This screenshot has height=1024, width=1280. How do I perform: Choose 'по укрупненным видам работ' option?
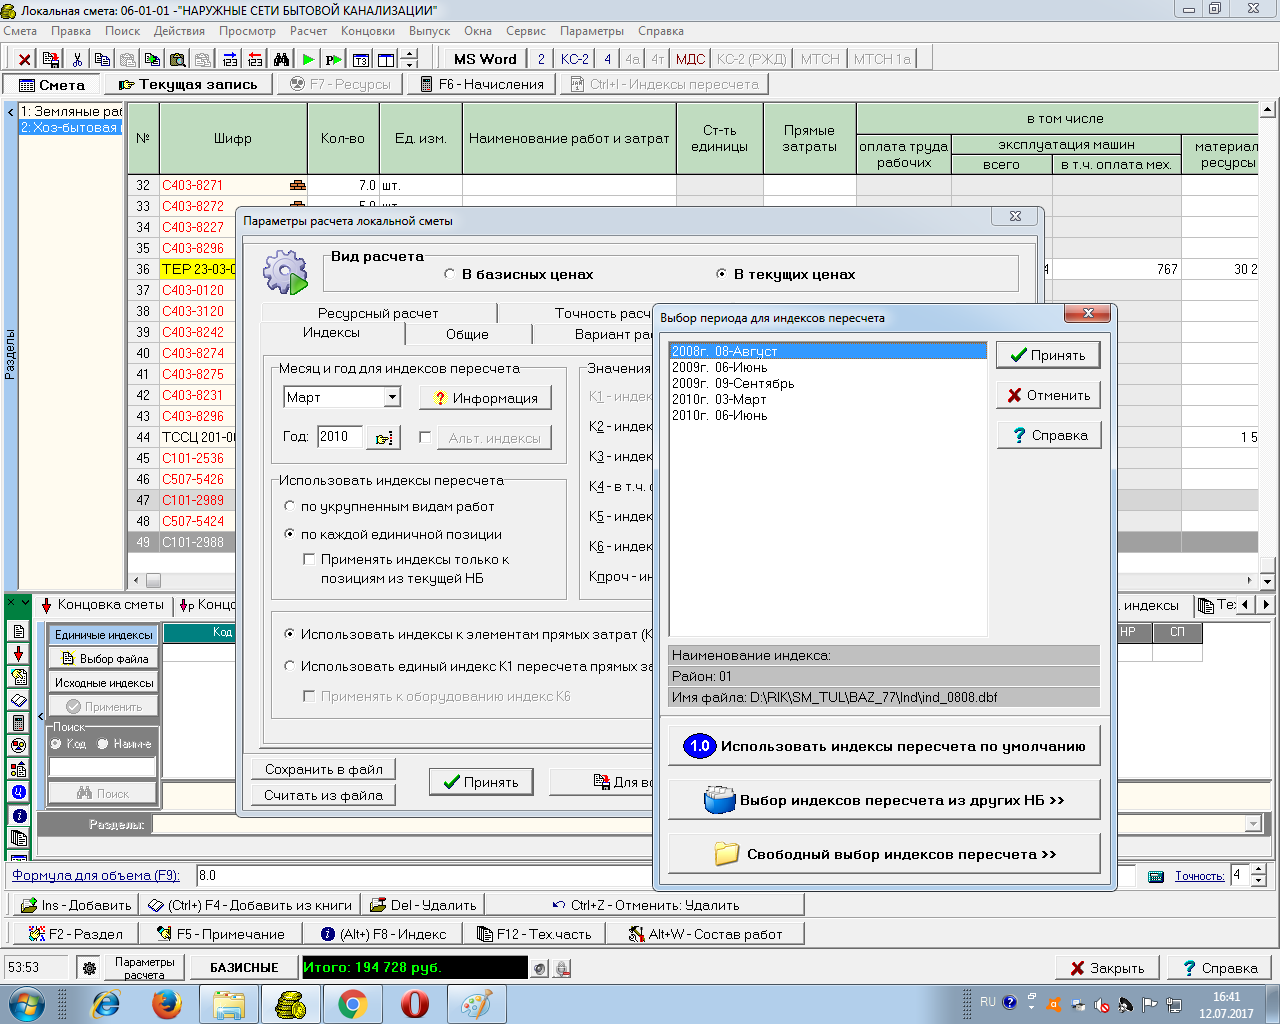tap(290, 507)
